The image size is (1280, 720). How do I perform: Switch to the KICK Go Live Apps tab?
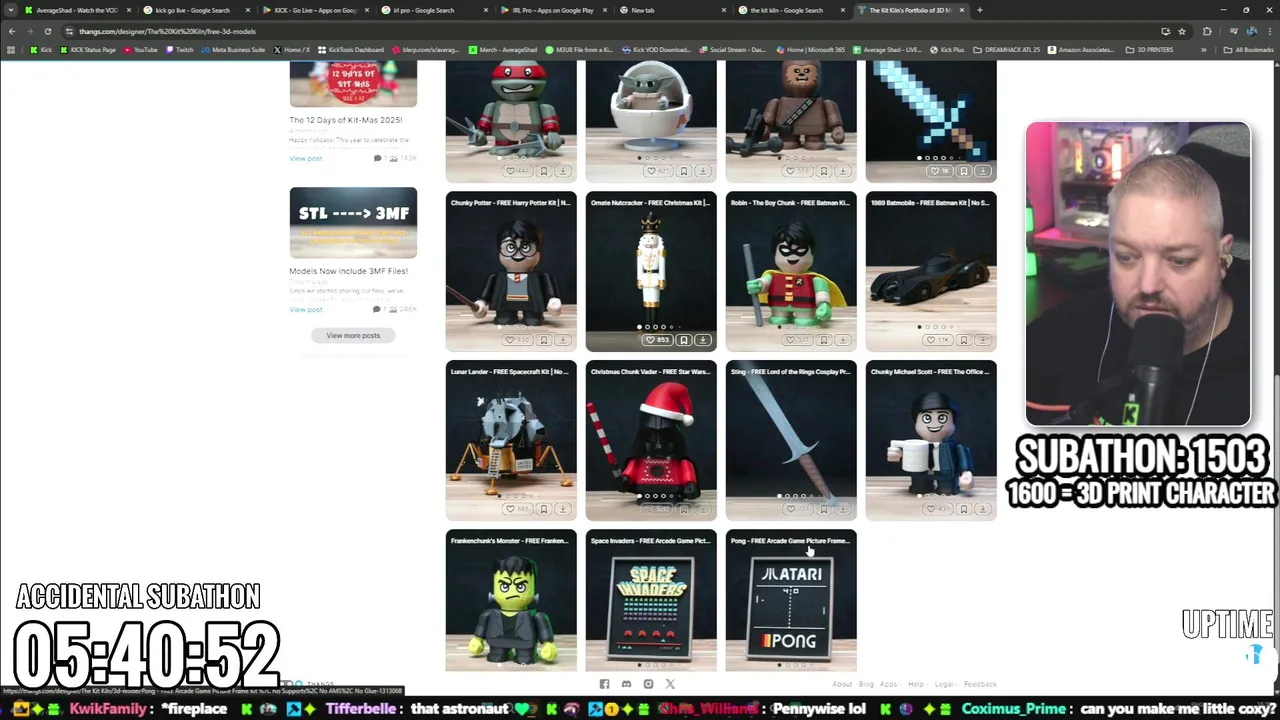click(x=315, y=10)
